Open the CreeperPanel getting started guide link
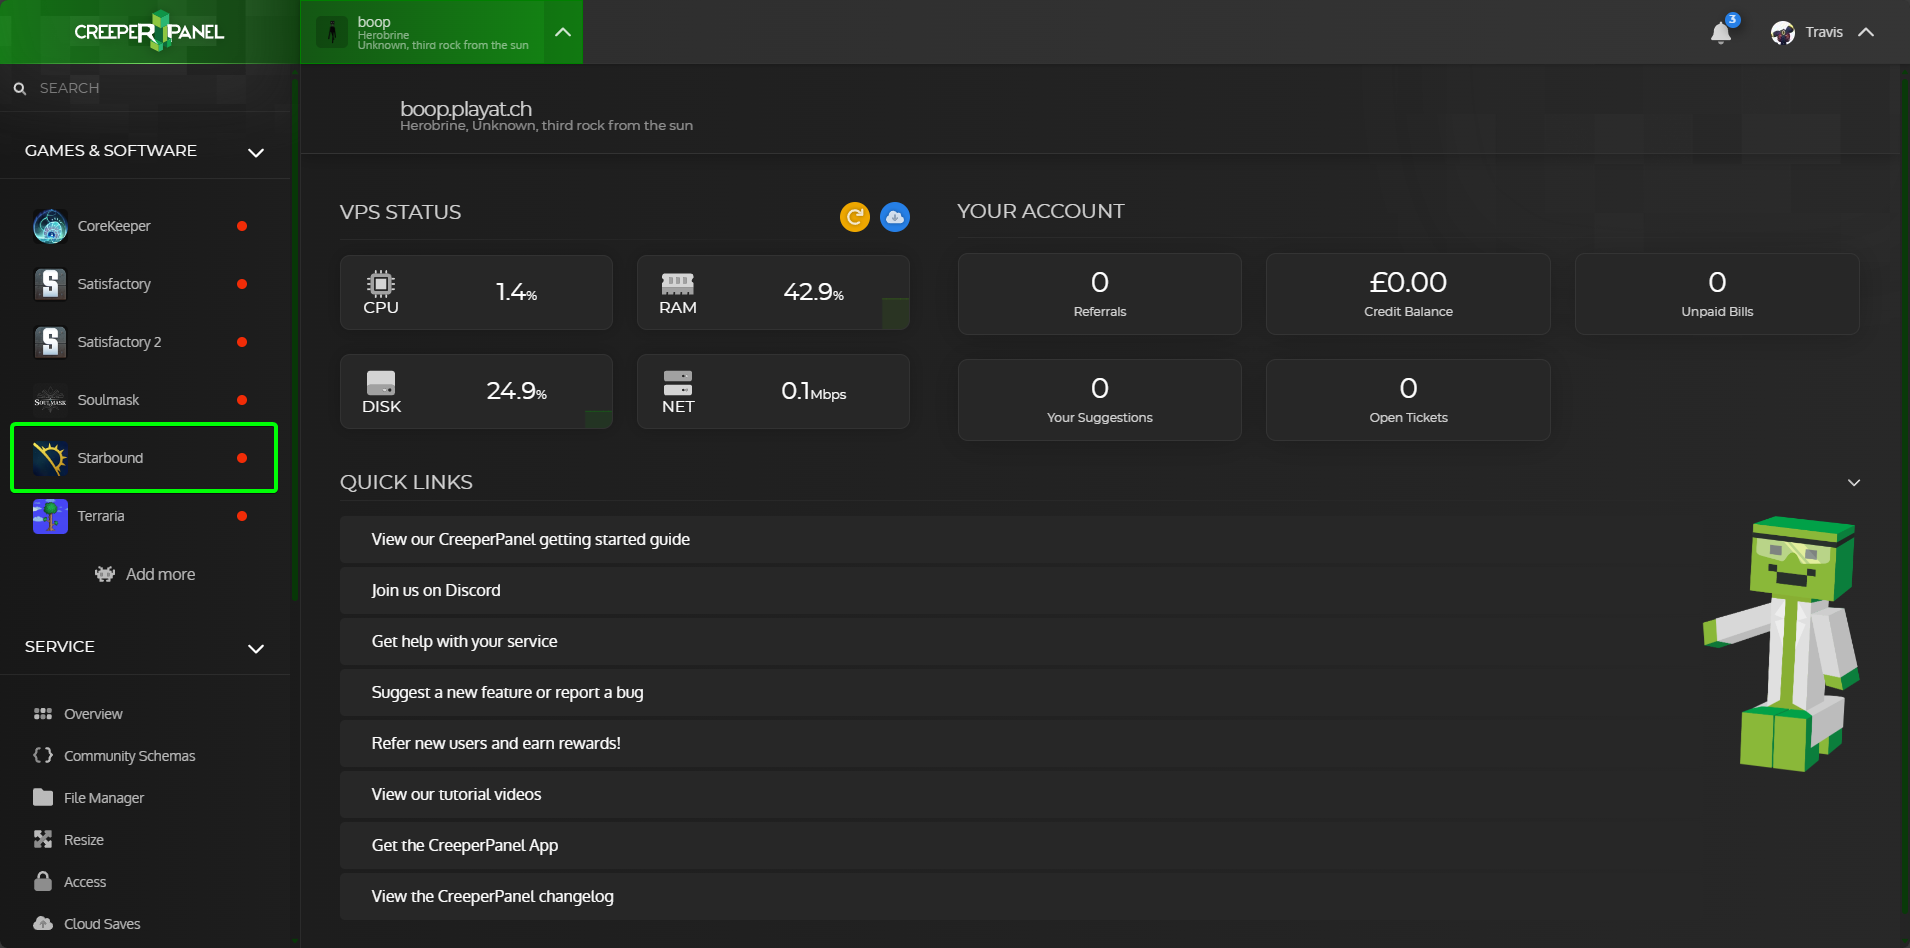1910x948 pixels. [x=530, y=540]
